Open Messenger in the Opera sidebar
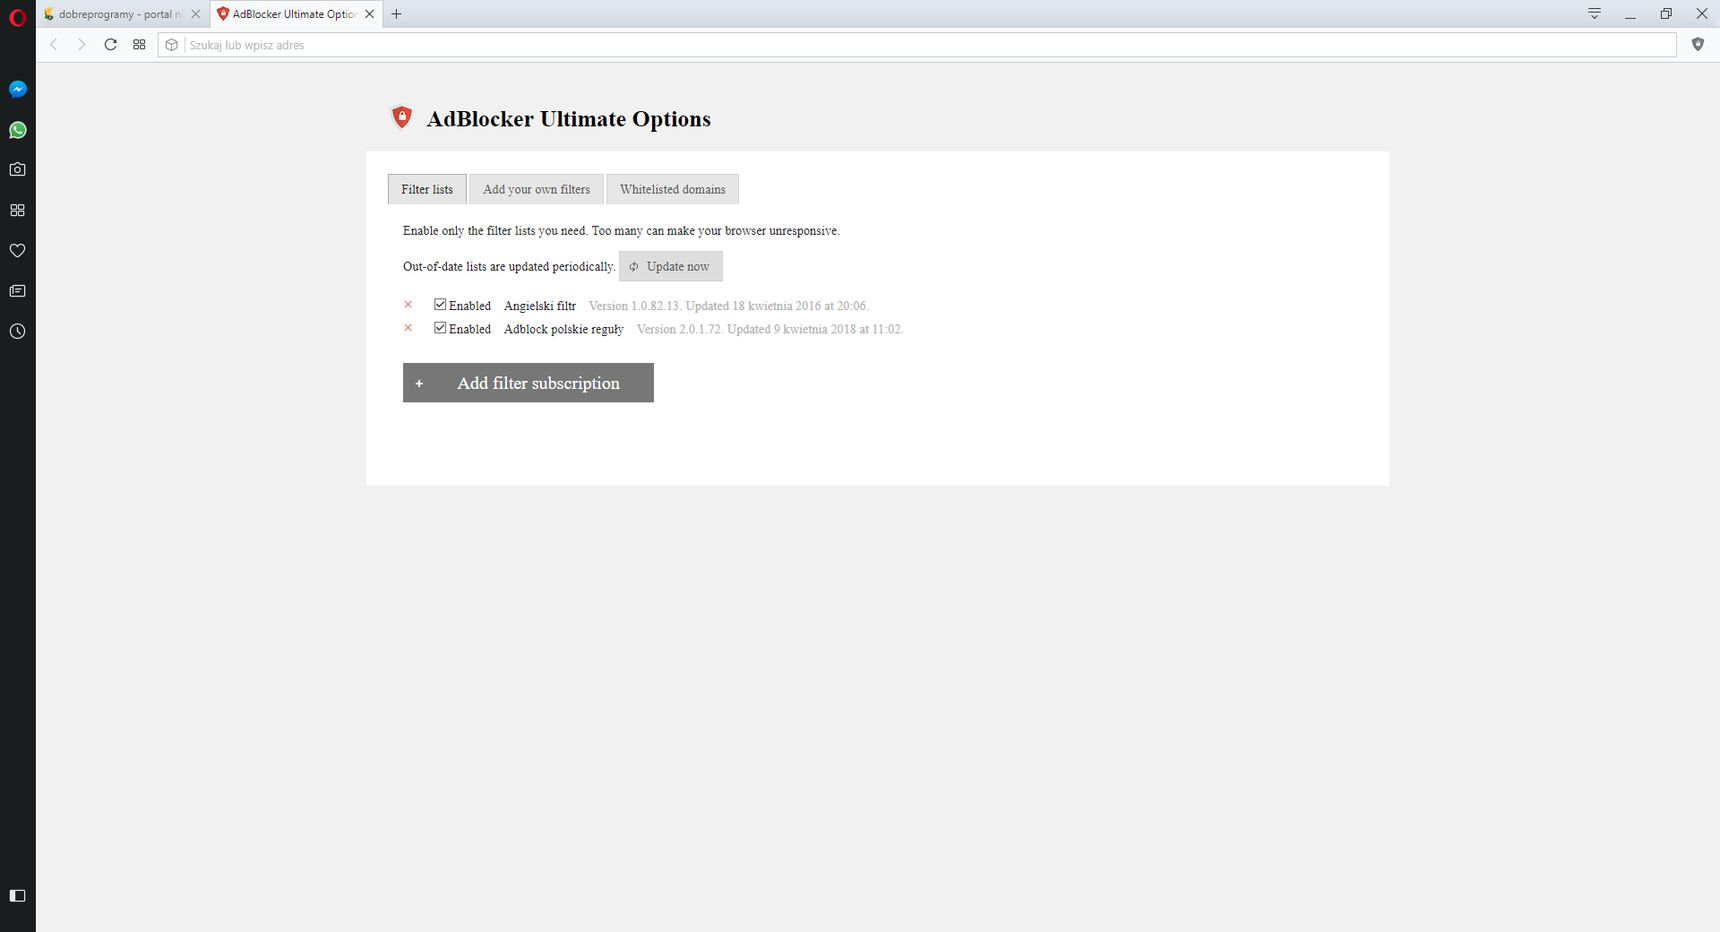This screenshot has height=932, width=1720. (x=17, y=89)
